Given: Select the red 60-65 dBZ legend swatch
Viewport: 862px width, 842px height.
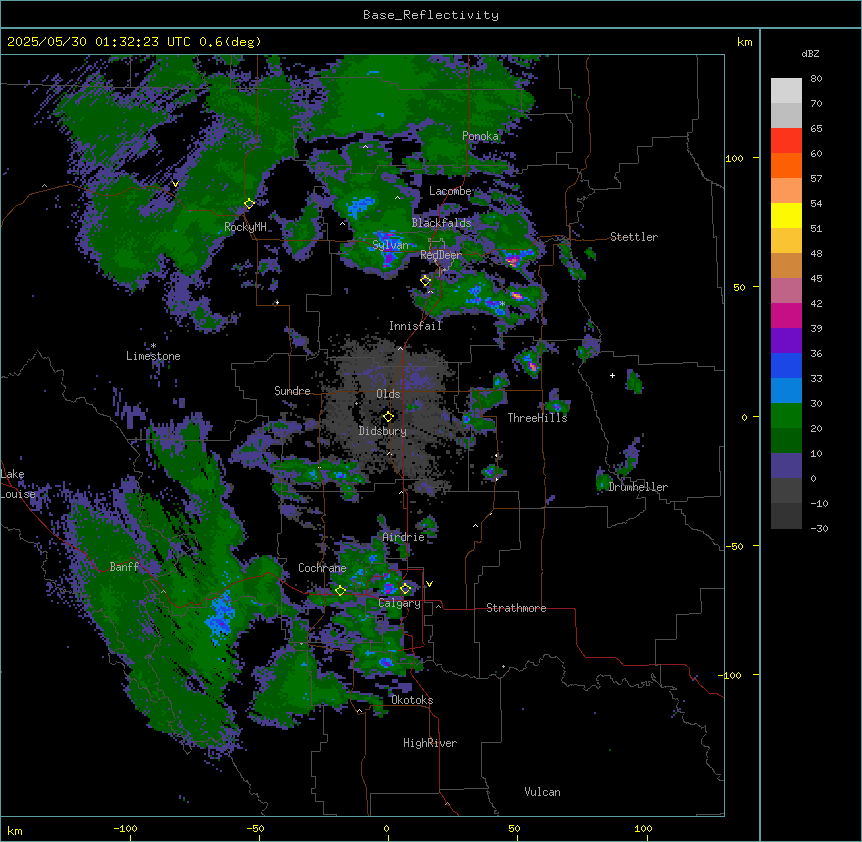Looking at the screenshot, I should [786, 140].
